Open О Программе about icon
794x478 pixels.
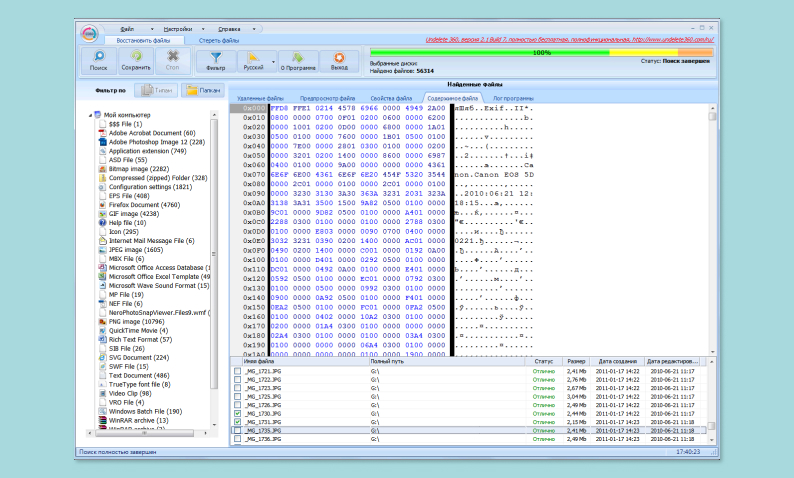(298, 57)
